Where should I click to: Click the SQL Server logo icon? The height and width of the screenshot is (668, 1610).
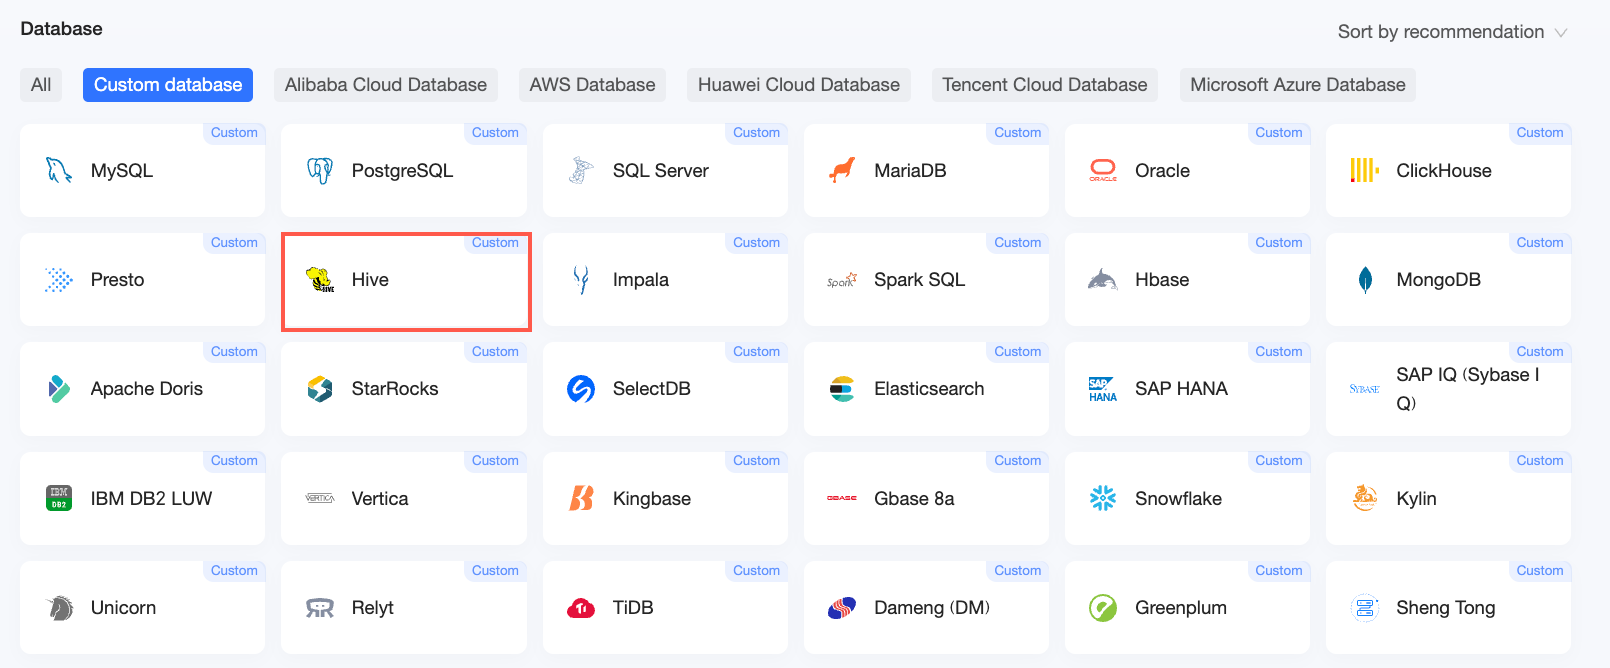[x=581, y=170]
